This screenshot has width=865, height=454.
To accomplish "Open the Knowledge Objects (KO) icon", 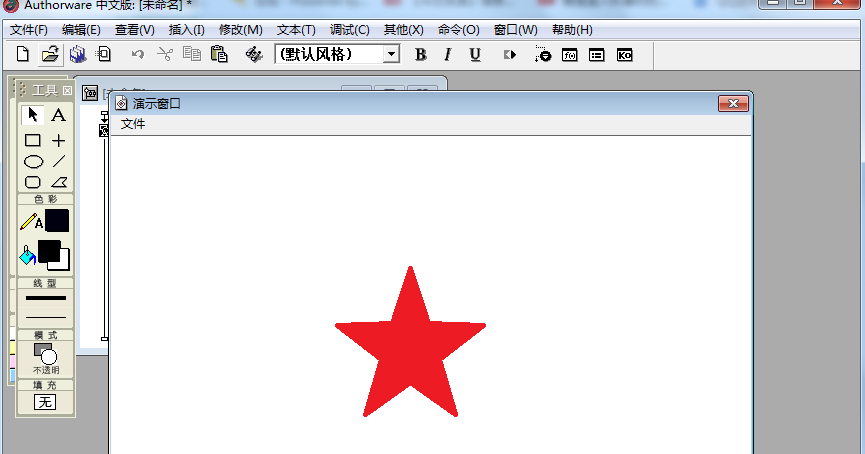I will click(x=624, y=55).
